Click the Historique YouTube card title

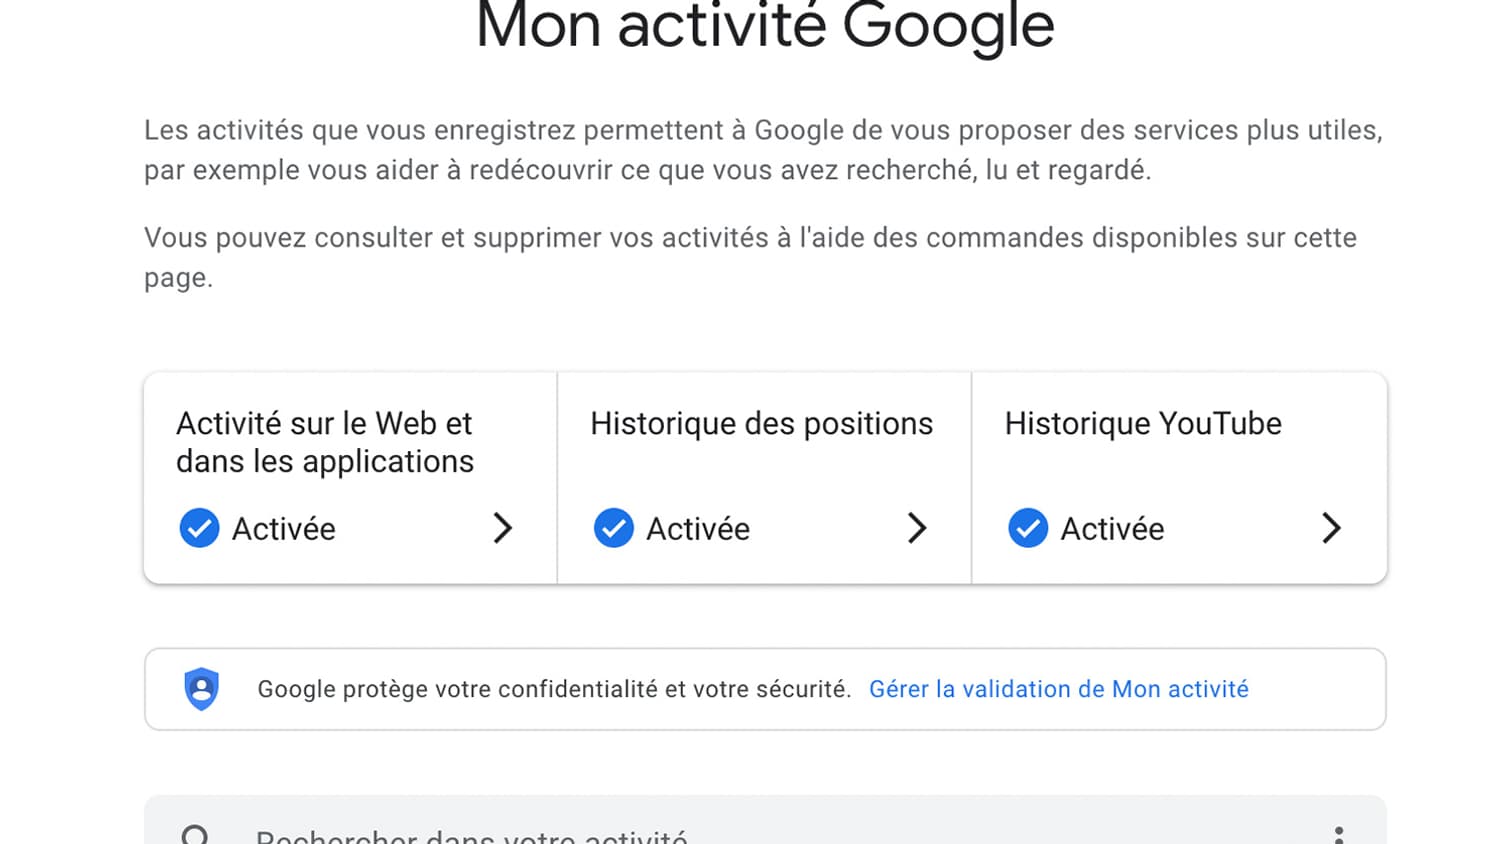pyautogui.click(x=1142, y=423)
